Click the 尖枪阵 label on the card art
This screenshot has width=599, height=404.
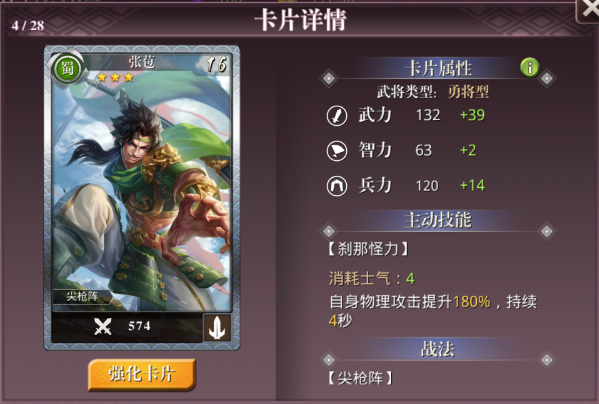[x=82, y=296]
